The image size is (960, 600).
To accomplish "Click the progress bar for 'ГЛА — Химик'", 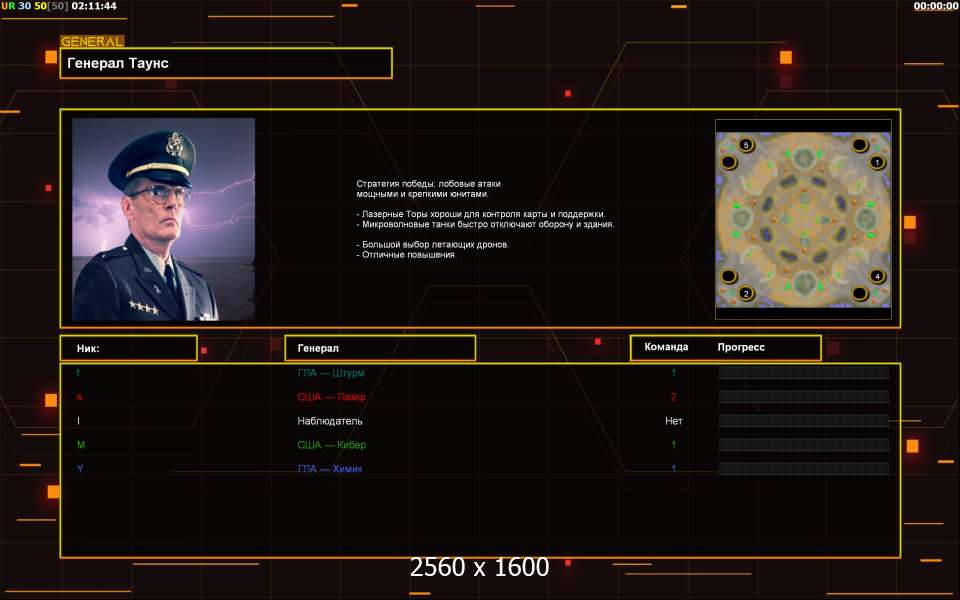I will 803,469.
